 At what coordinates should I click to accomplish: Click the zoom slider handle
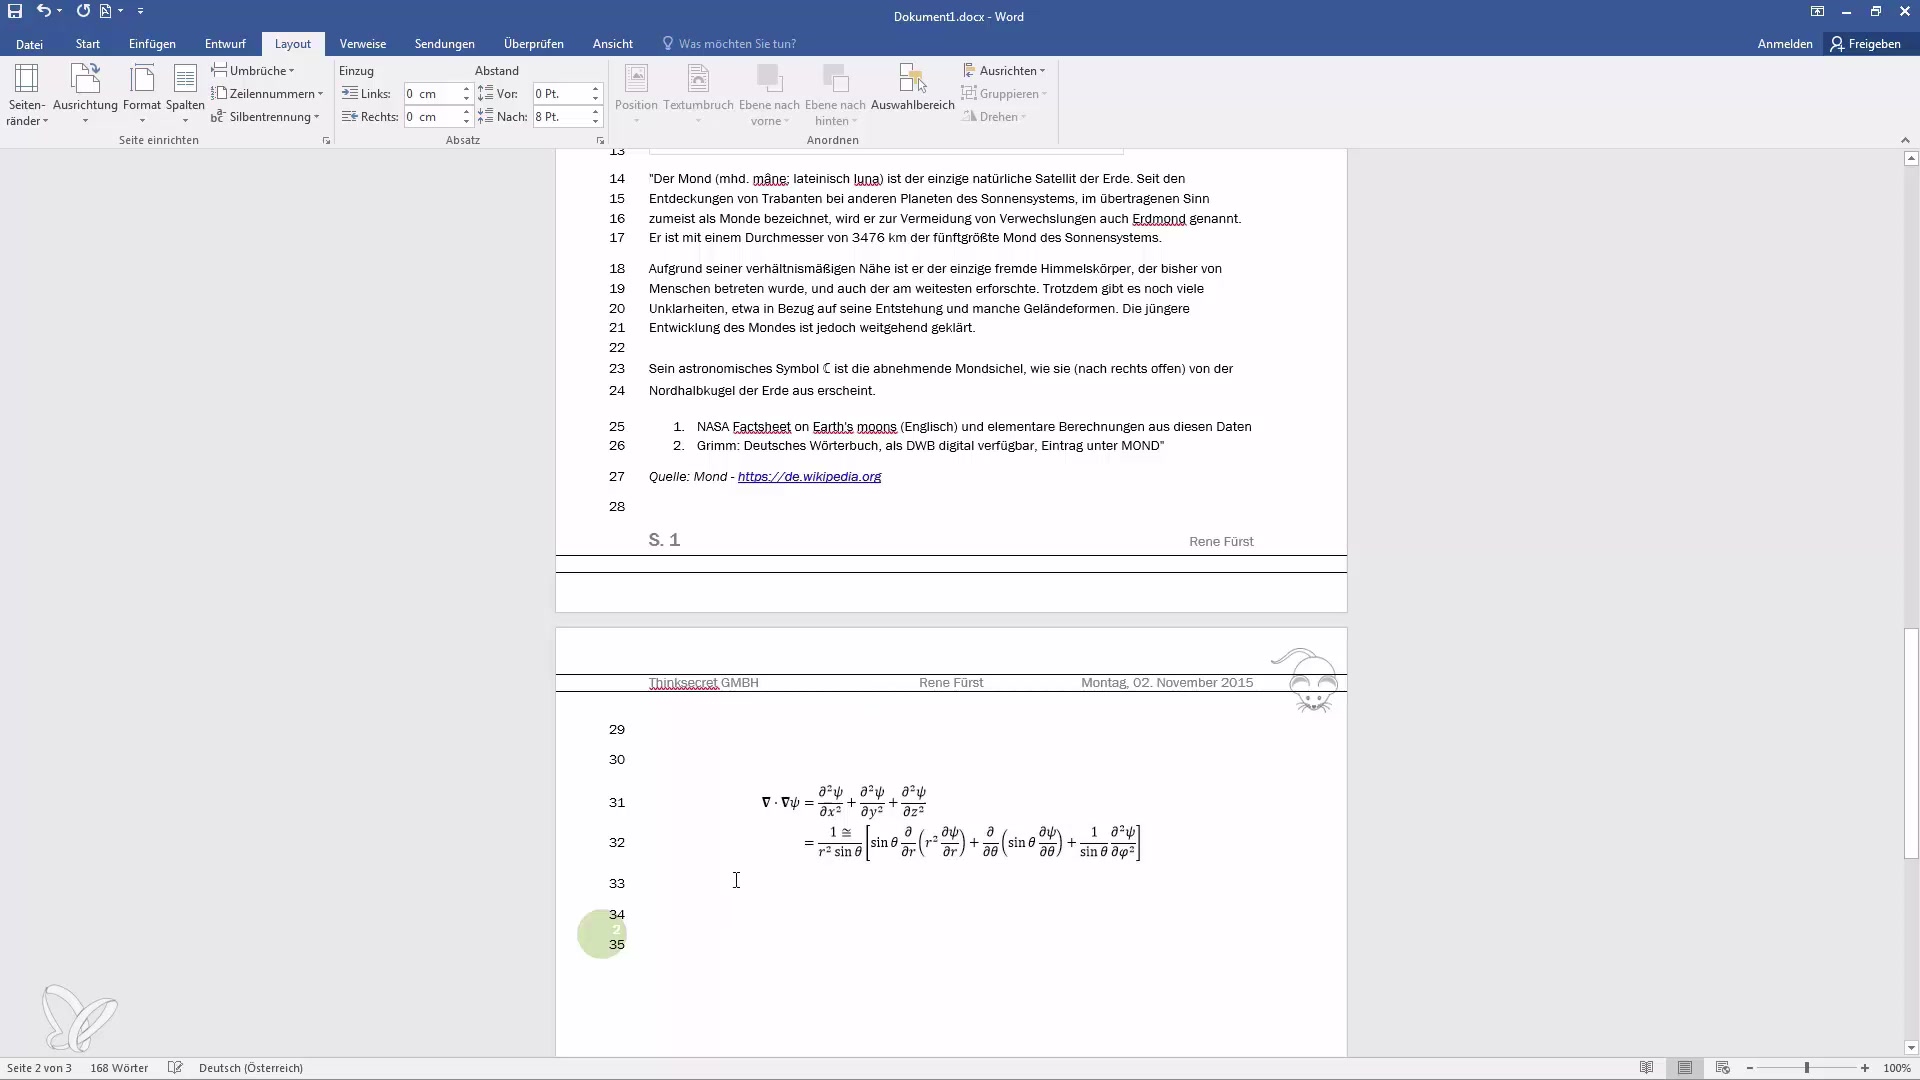pyautogui.click(x=1806, y=1068)
